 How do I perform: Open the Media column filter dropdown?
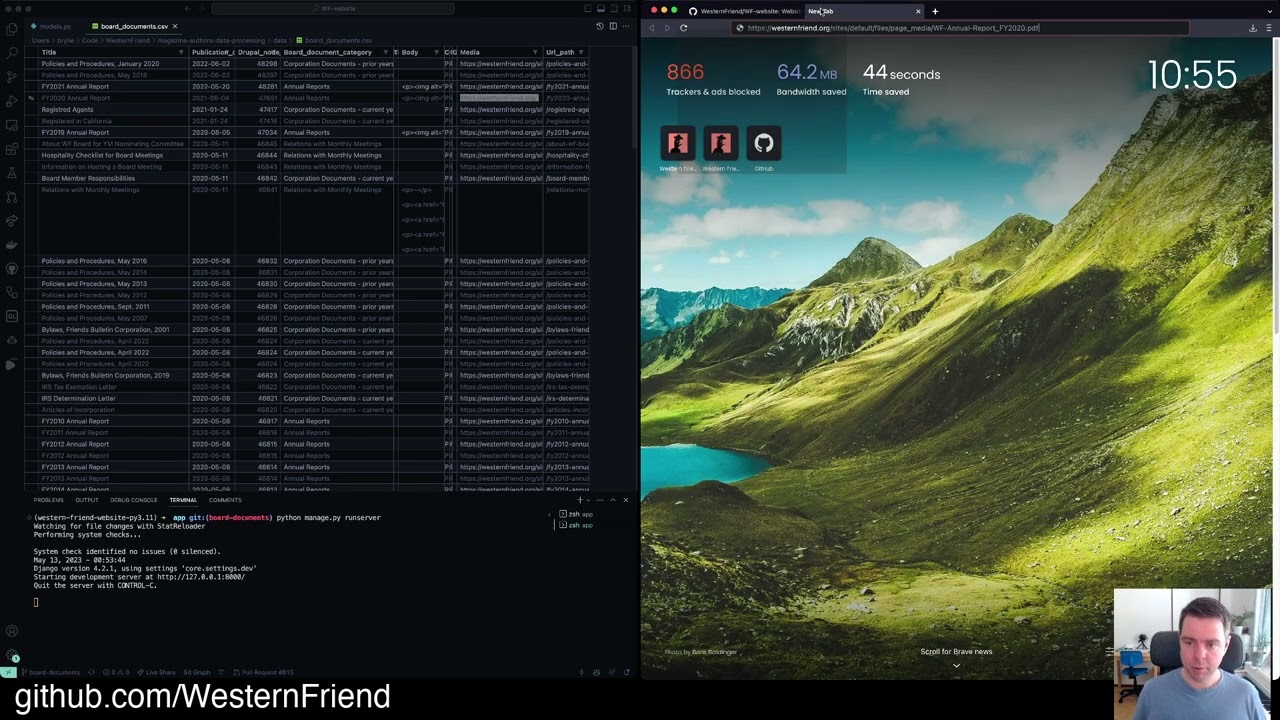[x=535, y=52]
